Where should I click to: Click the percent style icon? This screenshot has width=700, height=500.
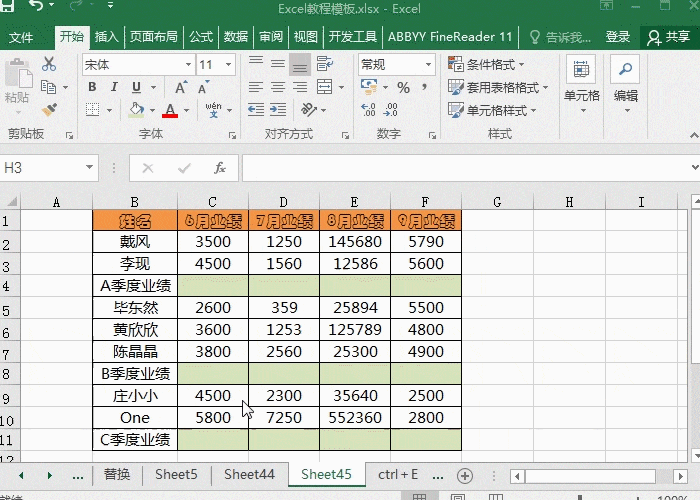[403, 88]
